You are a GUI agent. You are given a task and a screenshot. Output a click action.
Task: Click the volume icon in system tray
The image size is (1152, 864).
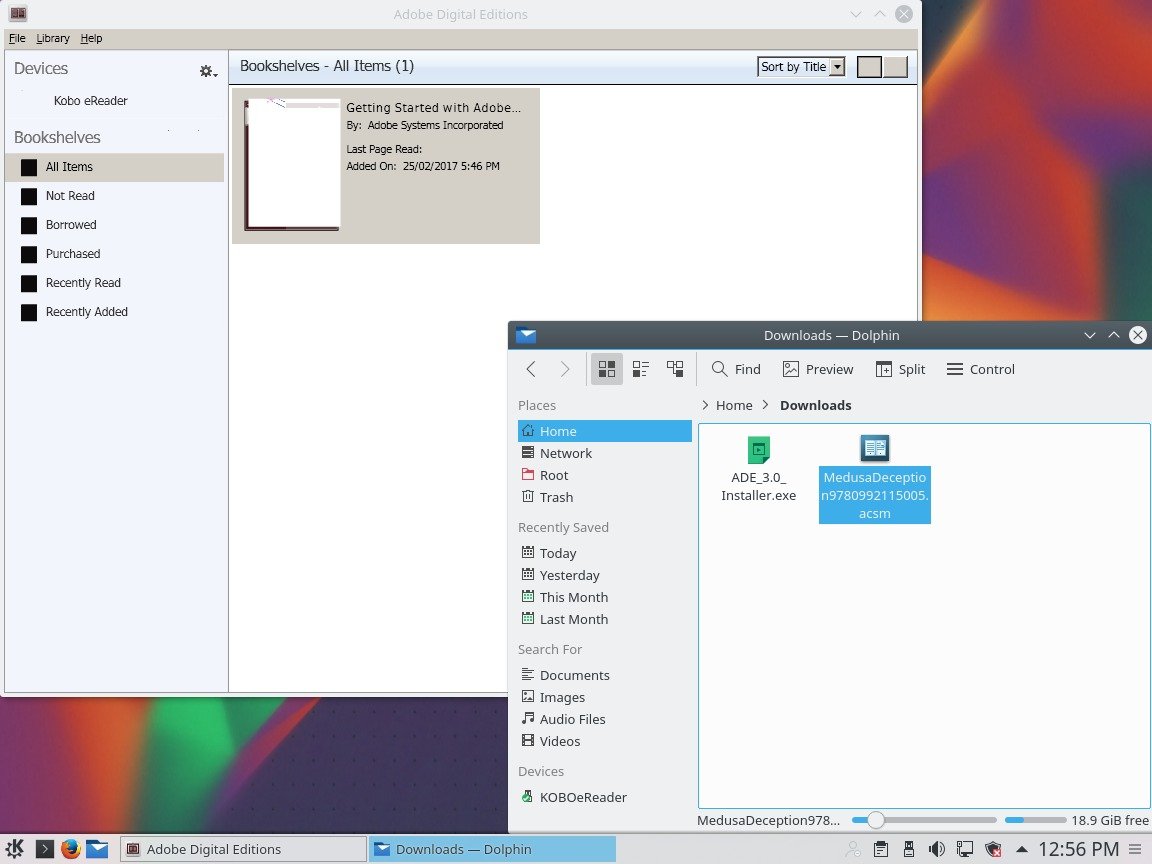coord(937,849)
